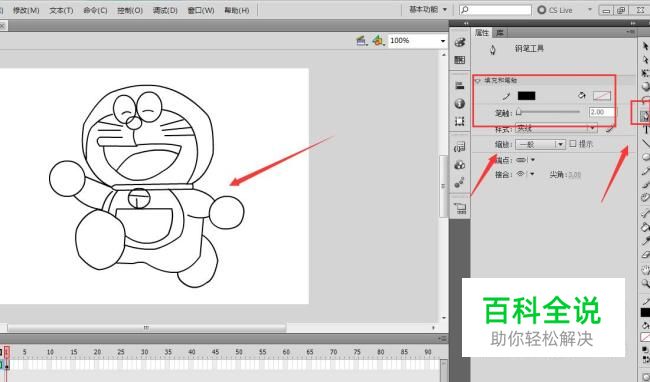Image resolution: width=650 pixels, height=382 pixels.
Task: Open the Swatches panel from dock
Action: pyautogui.click(x=460, y=60)
